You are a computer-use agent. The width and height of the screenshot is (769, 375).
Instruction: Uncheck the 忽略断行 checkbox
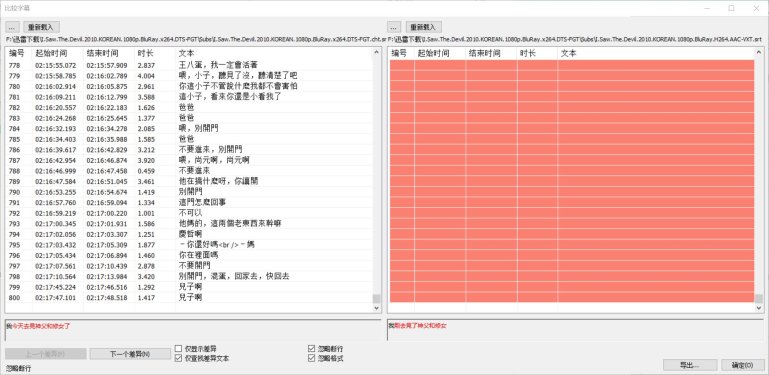pos(311,349)
